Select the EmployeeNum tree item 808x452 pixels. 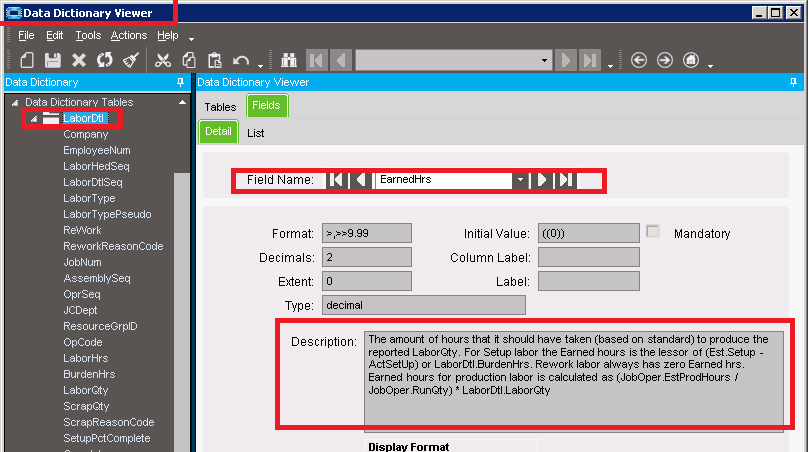[x=97, y=150]
